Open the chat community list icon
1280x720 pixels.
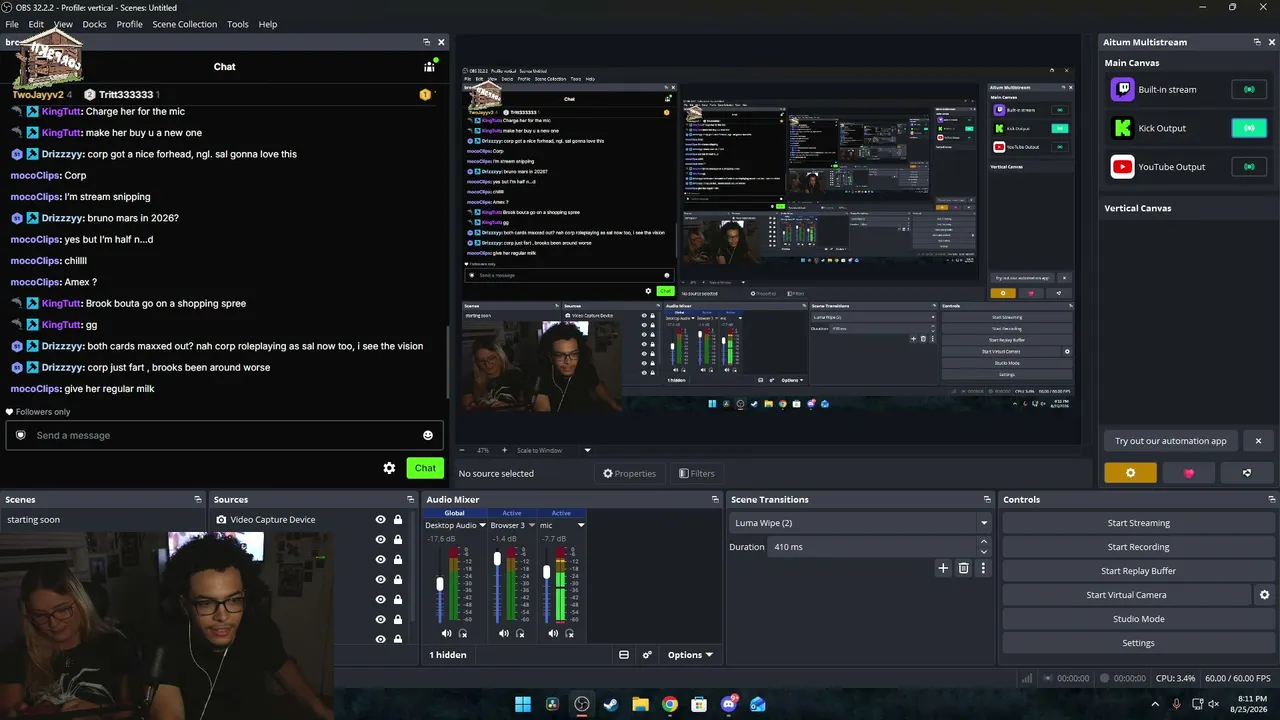pos(429,67)
